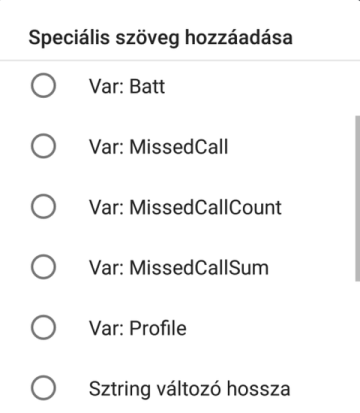Click the 'Var: Batt' label text
The height and width of the screenshot is (413, 360).
[127, 86]
